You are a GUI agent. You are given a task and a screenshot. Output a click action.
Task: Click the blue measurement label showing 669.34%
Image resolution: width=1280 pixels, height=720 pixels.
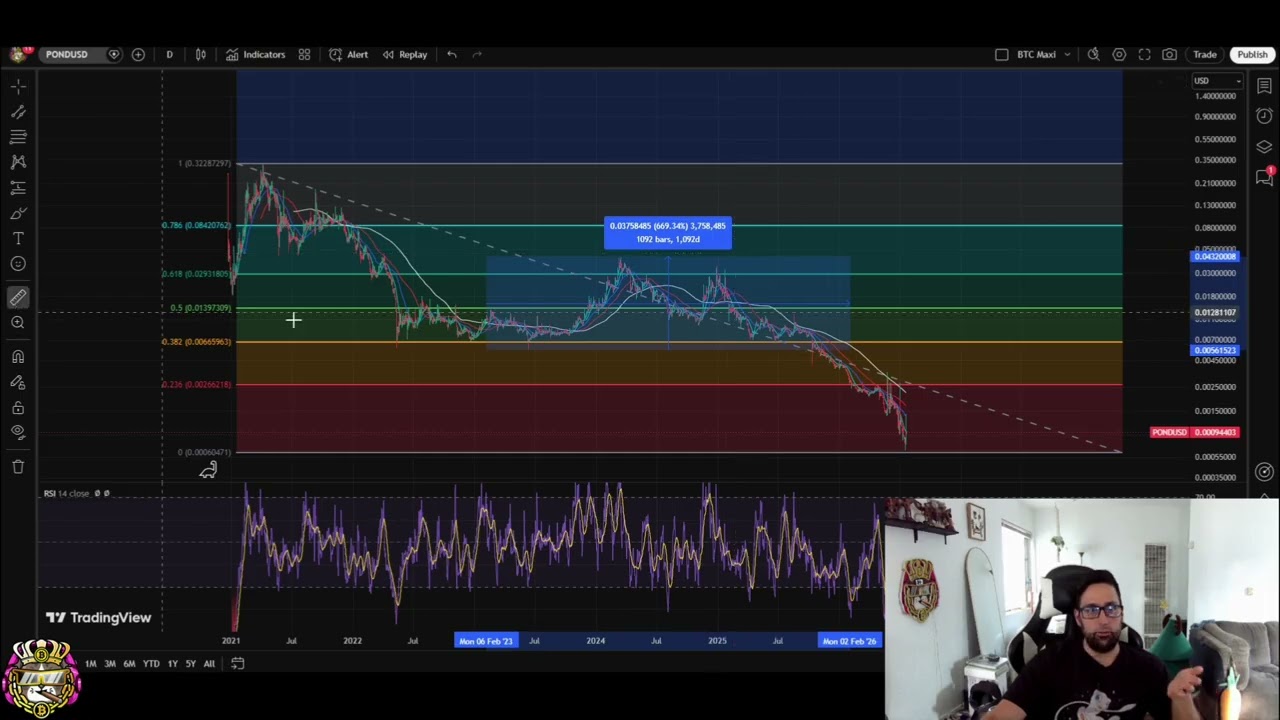tap(668, 233)
